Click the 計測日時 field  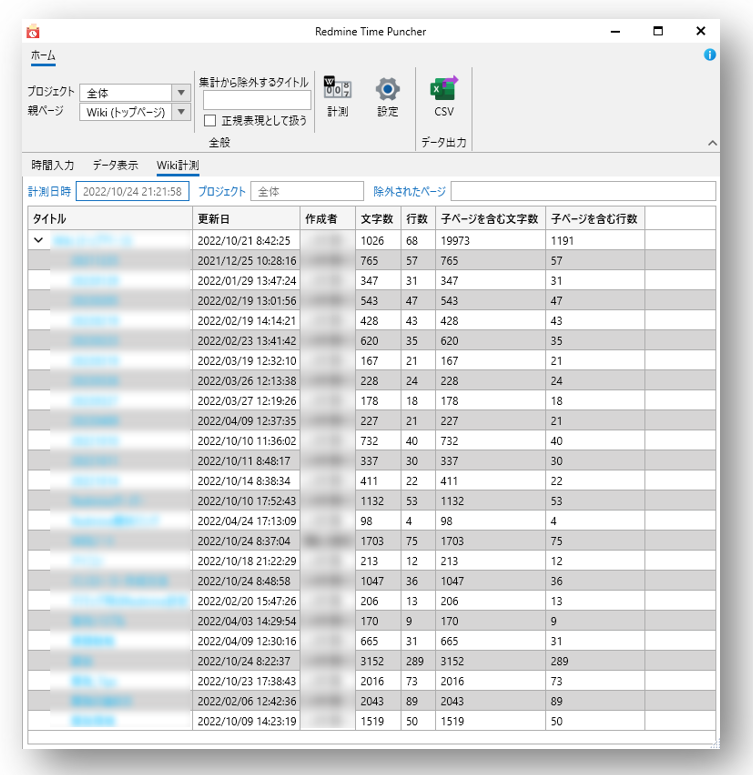(x=133, y=192)
